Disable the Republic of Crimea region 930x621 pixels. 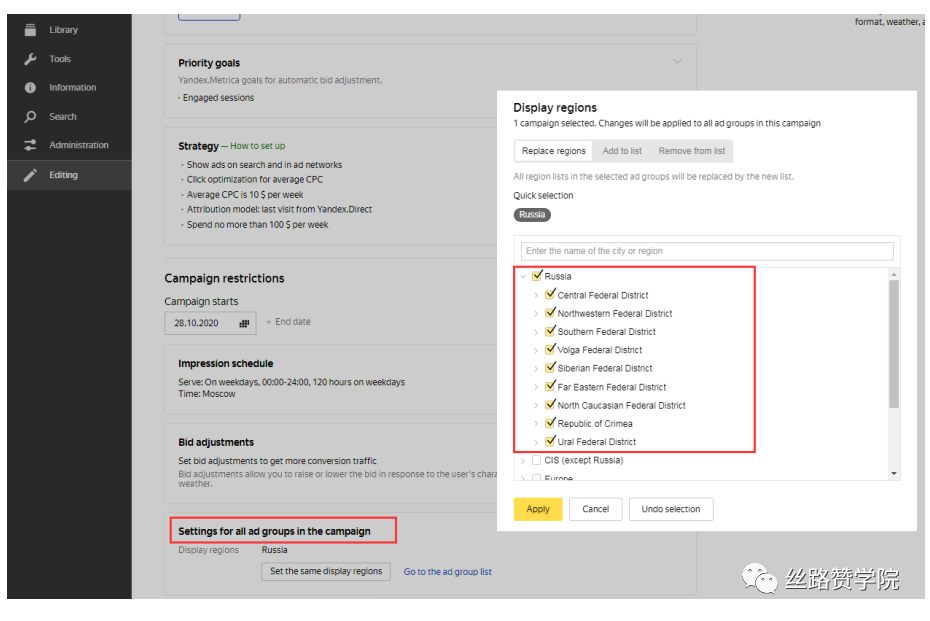coord(551,423)
